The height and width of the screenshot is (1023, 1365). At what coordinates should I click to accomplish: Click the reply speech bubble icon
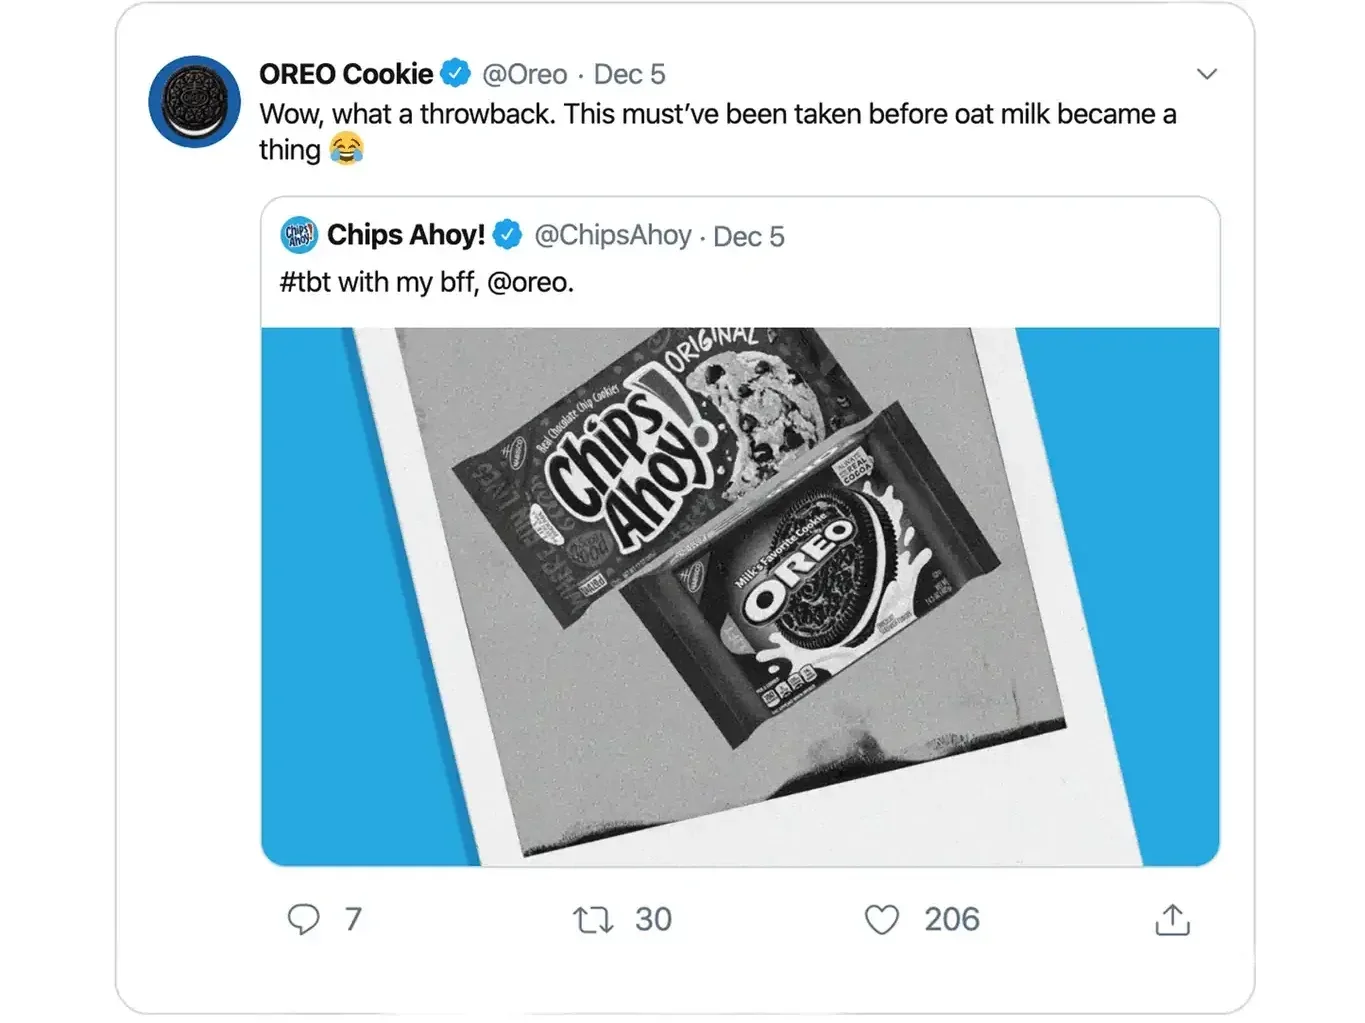tap(303, 919)
